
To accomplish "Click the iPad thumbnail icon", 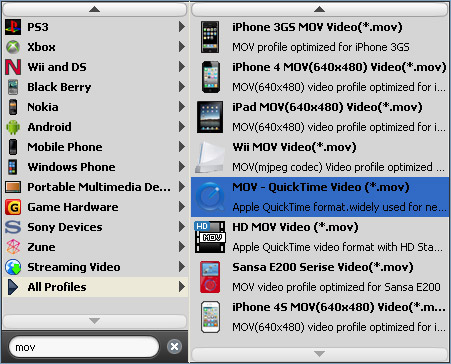I will pos(210,117).
